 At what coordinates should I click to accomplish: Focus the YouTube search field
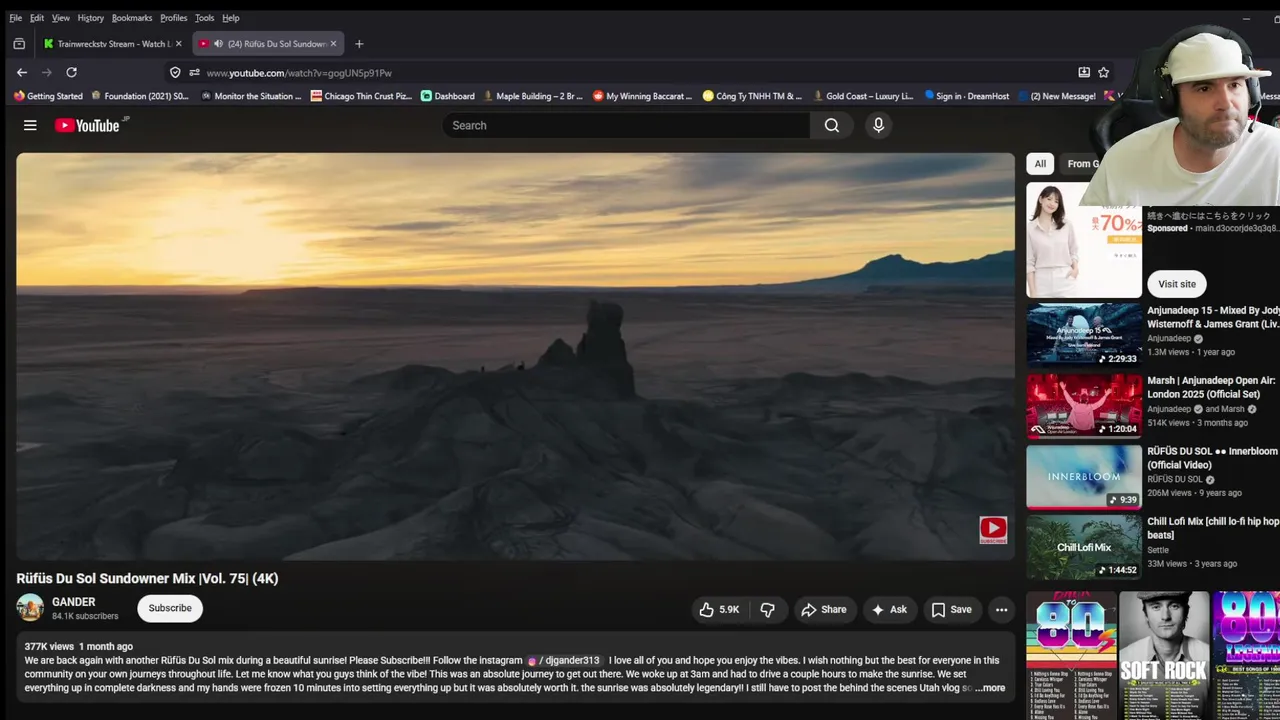point(626,125)
